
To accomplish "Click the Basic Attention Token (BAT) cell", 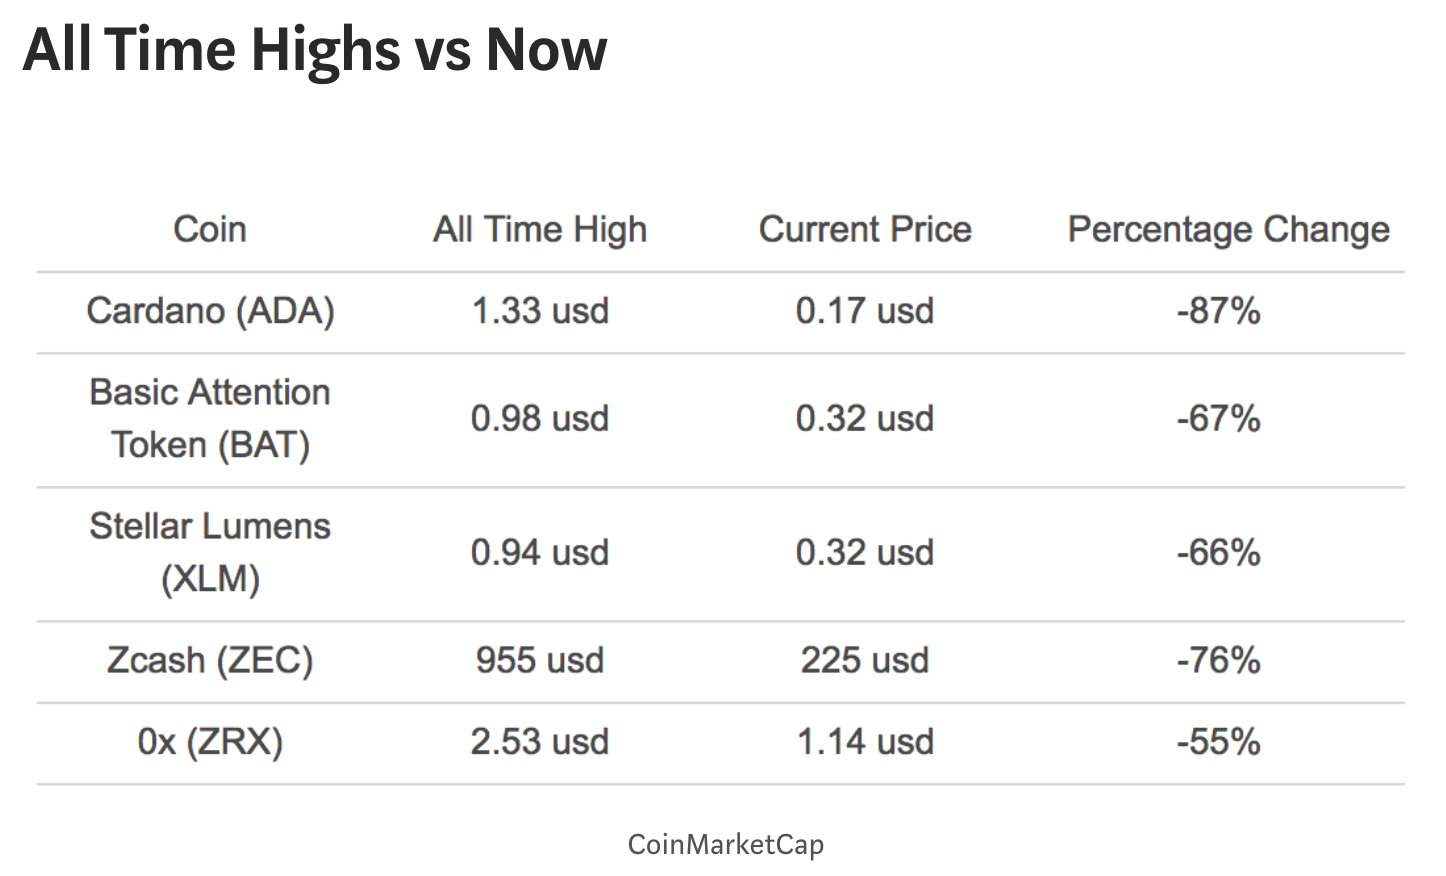I will click(210, 419).
